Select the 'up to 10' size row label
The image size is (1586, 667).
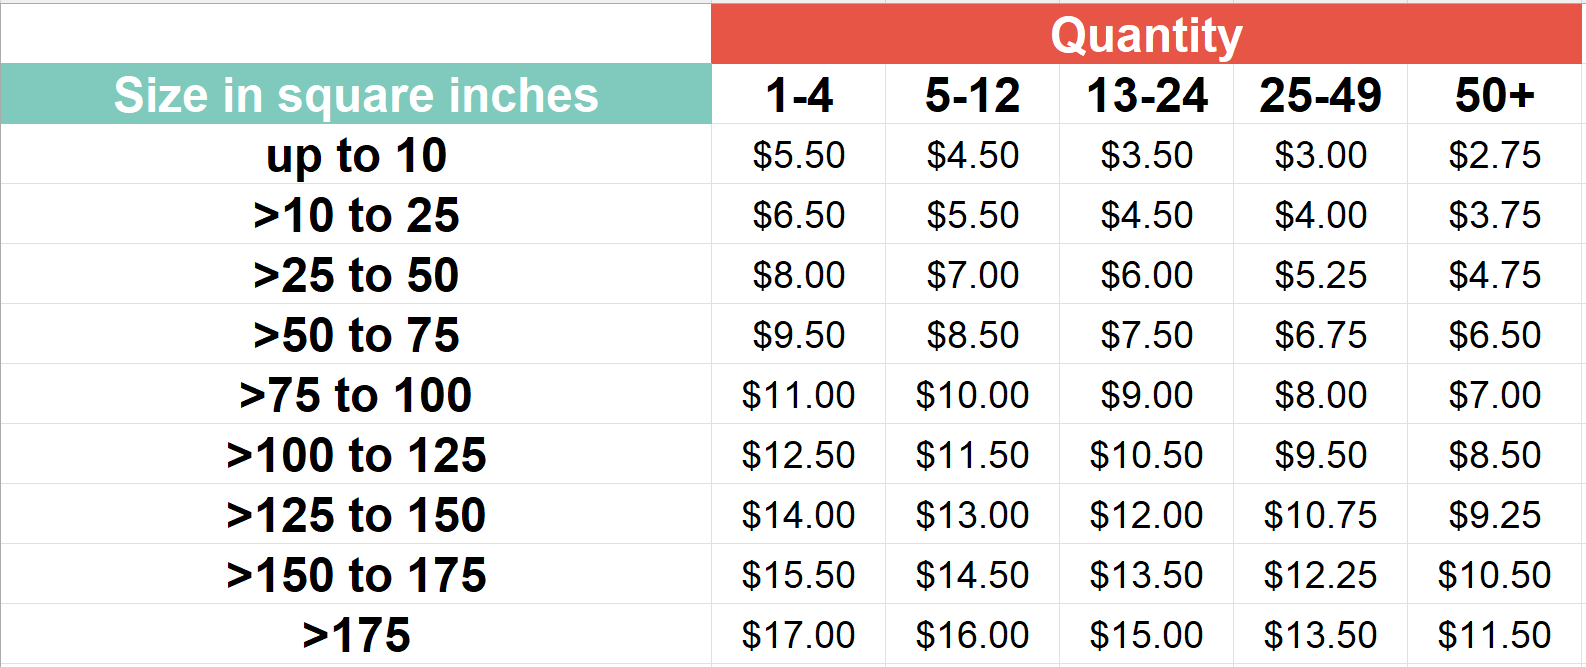click(x=355, y=155)
